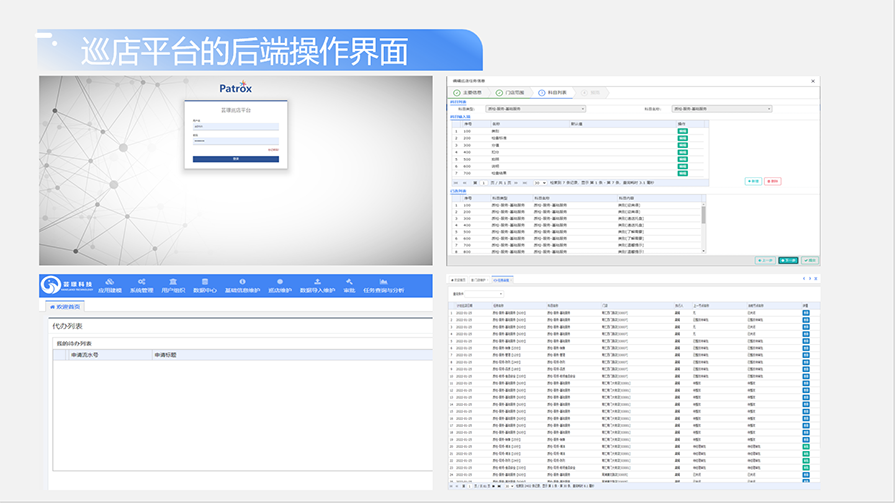Switch to the 欢迎首页 tab
Viewport: 895px width, 503px height.
(x=65, y=307)
